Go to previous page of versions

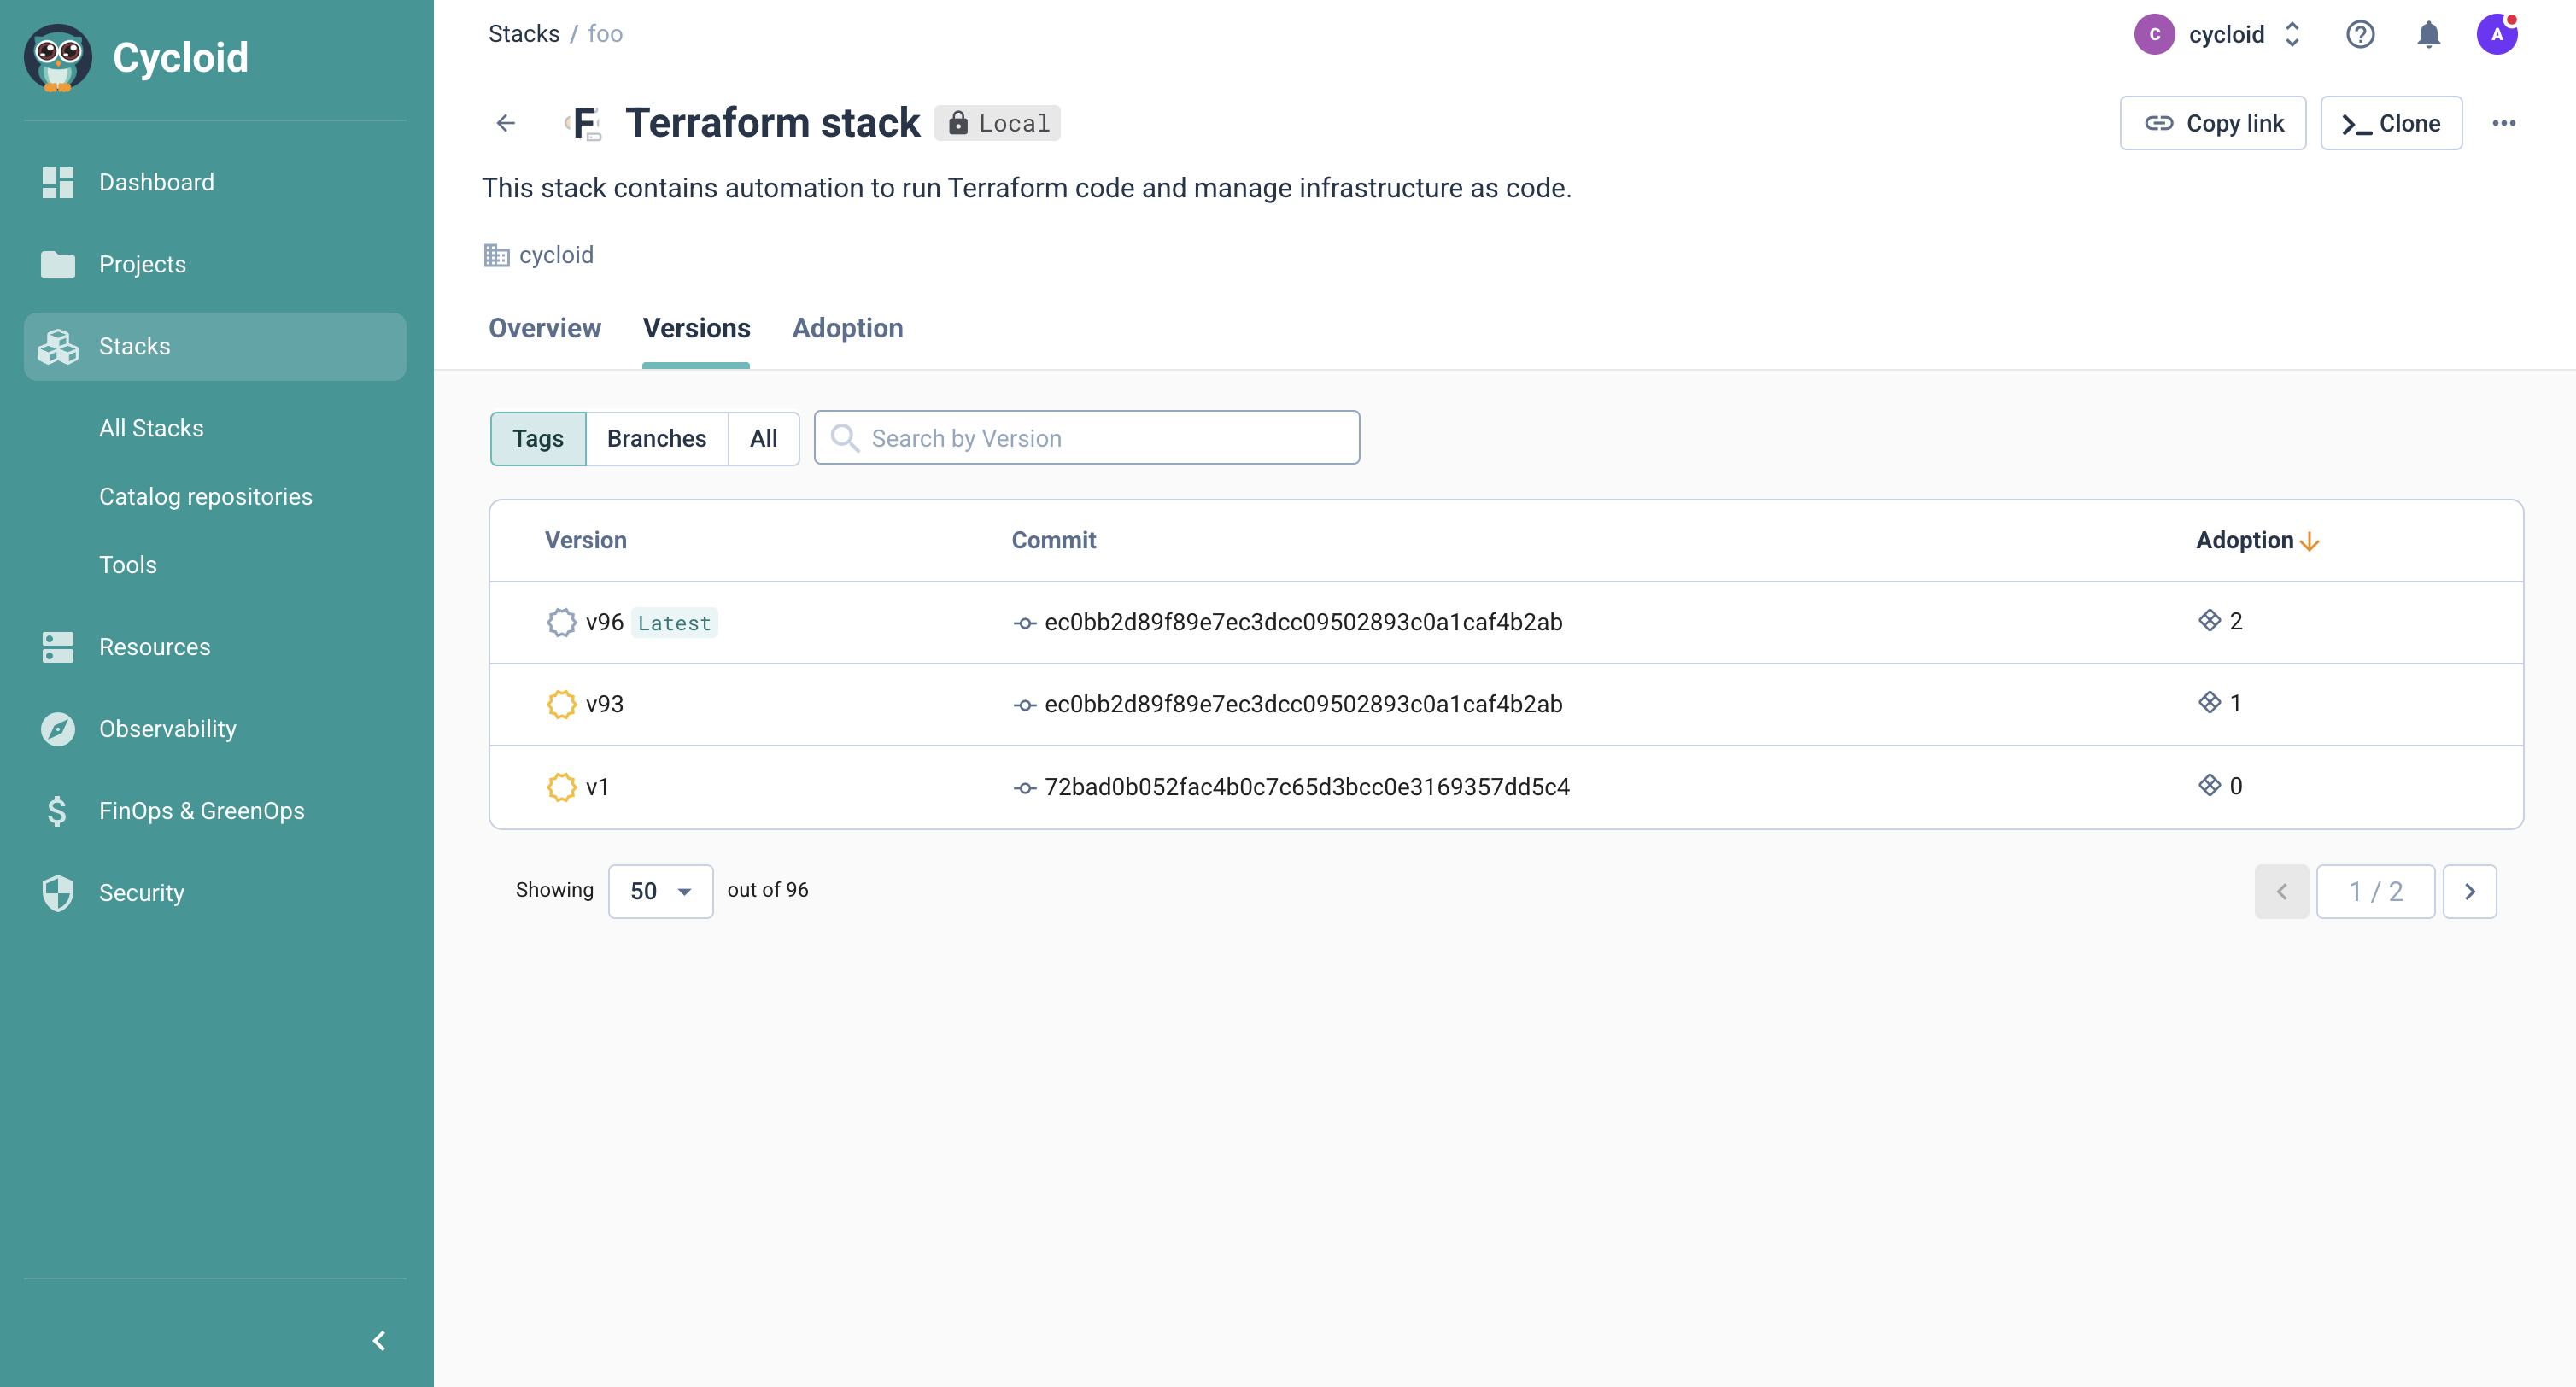tap(2282, 891)
